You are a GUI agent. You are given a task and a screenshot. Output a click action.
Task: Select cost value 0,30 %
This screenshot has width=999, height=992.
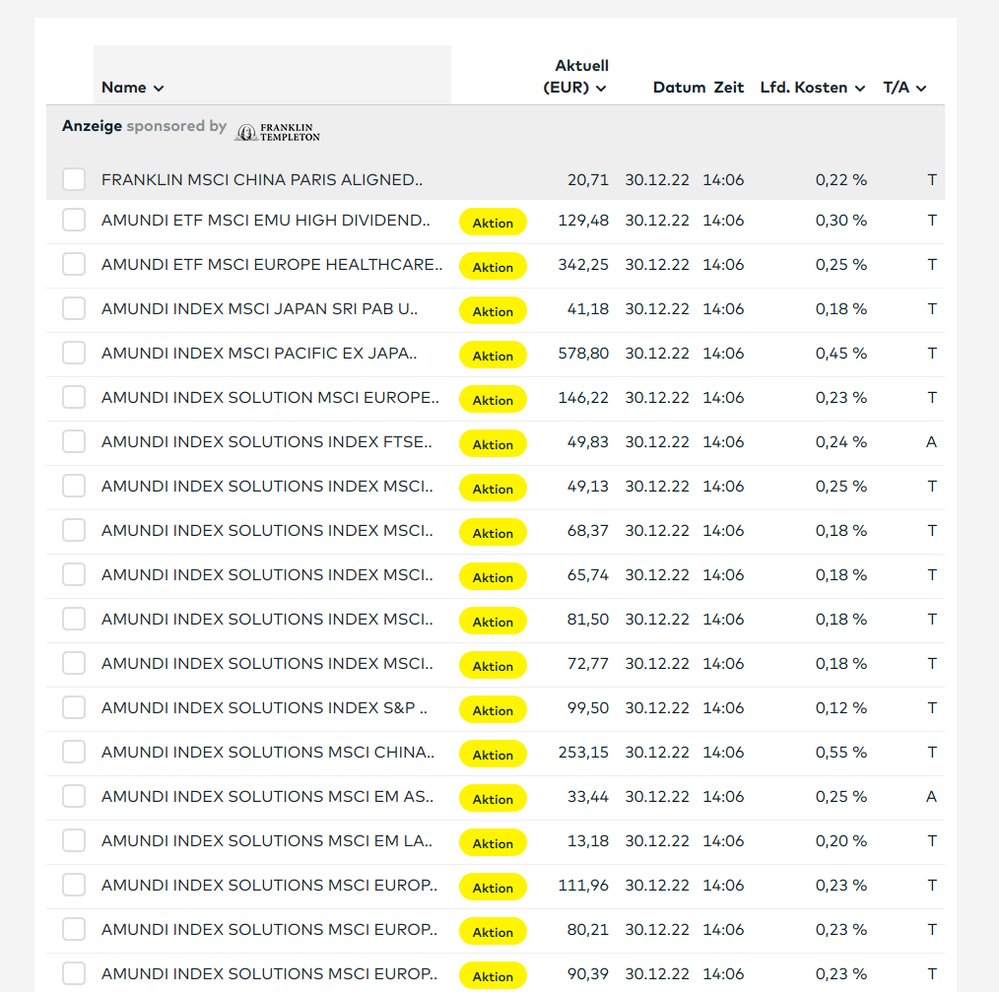coord(841,220)
